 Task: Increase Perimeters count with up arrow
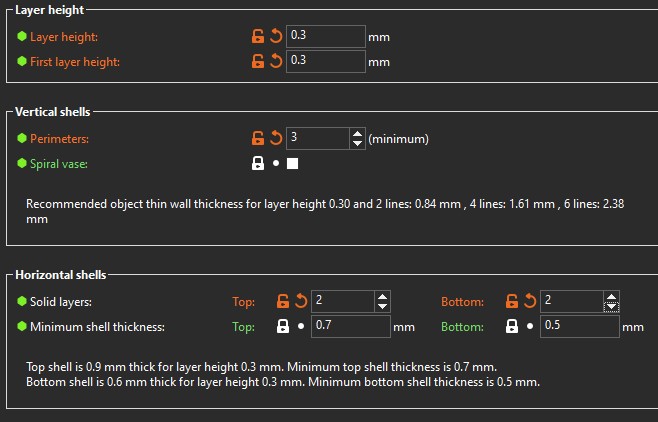click(x=357, y=134)
